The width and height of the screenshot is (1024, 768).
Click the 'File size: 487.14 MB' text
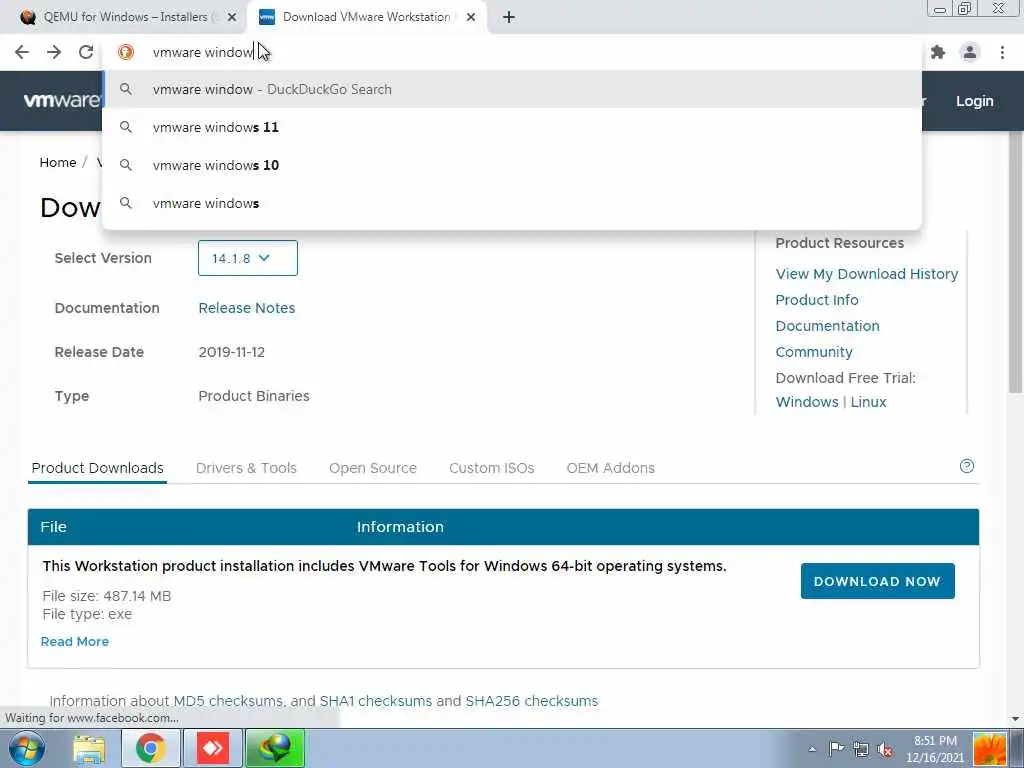tap(106, 596)
